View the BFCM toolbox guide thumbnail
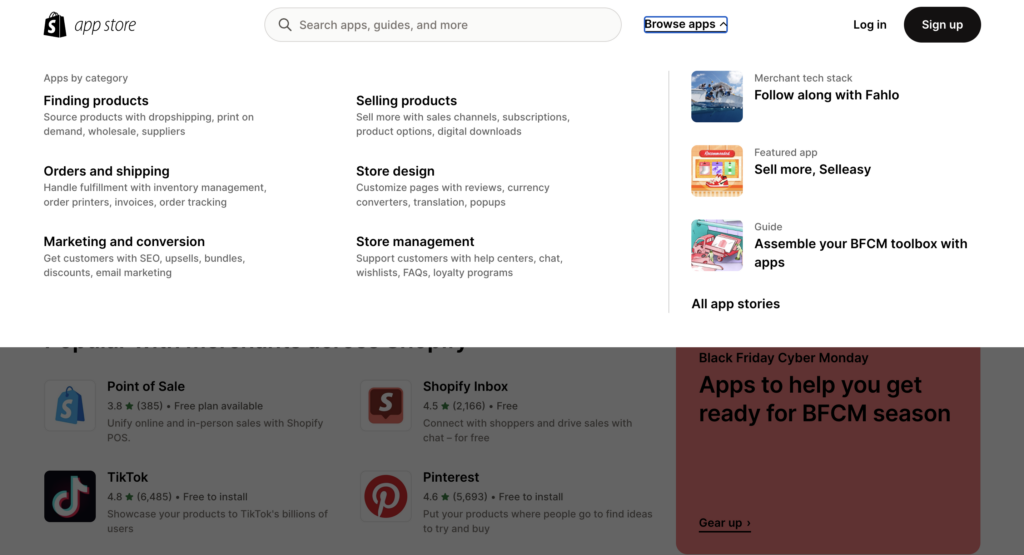The width and height of the screenshot is (1024, 555). point(716,246)
